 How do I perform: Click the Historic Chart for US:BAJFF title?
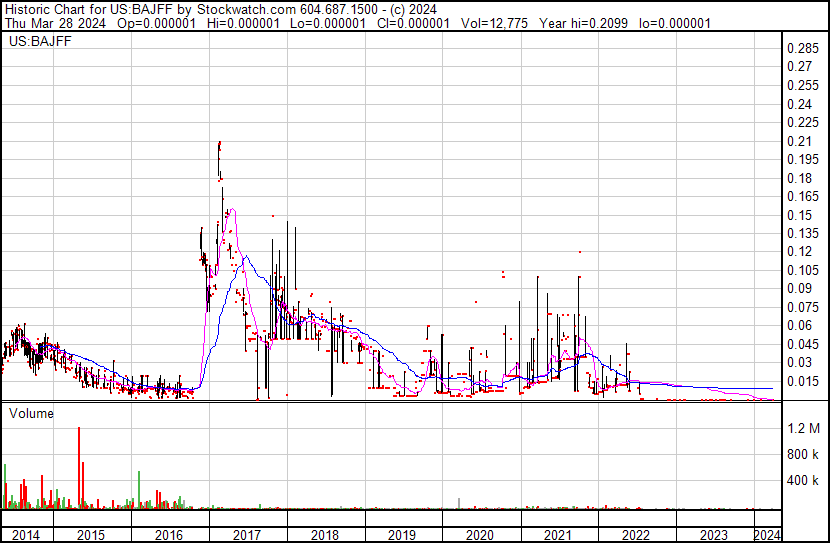click(x=88, y=10)
